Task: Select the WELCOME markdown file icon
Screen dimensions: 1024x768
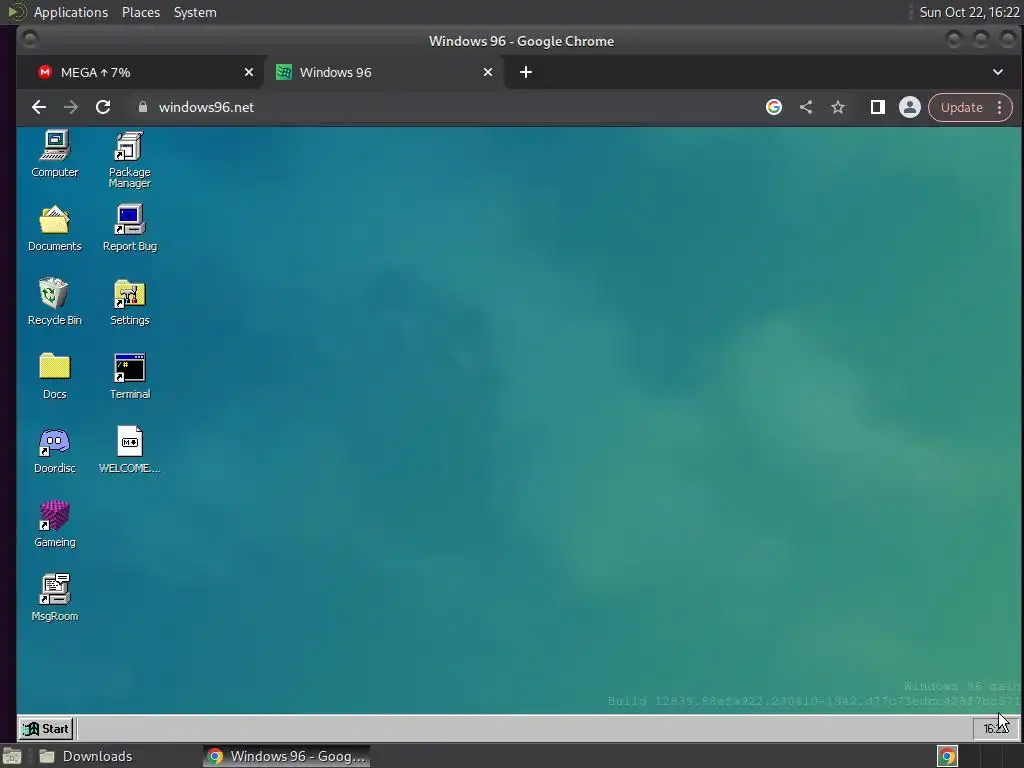Action: [x=129, y=450]
